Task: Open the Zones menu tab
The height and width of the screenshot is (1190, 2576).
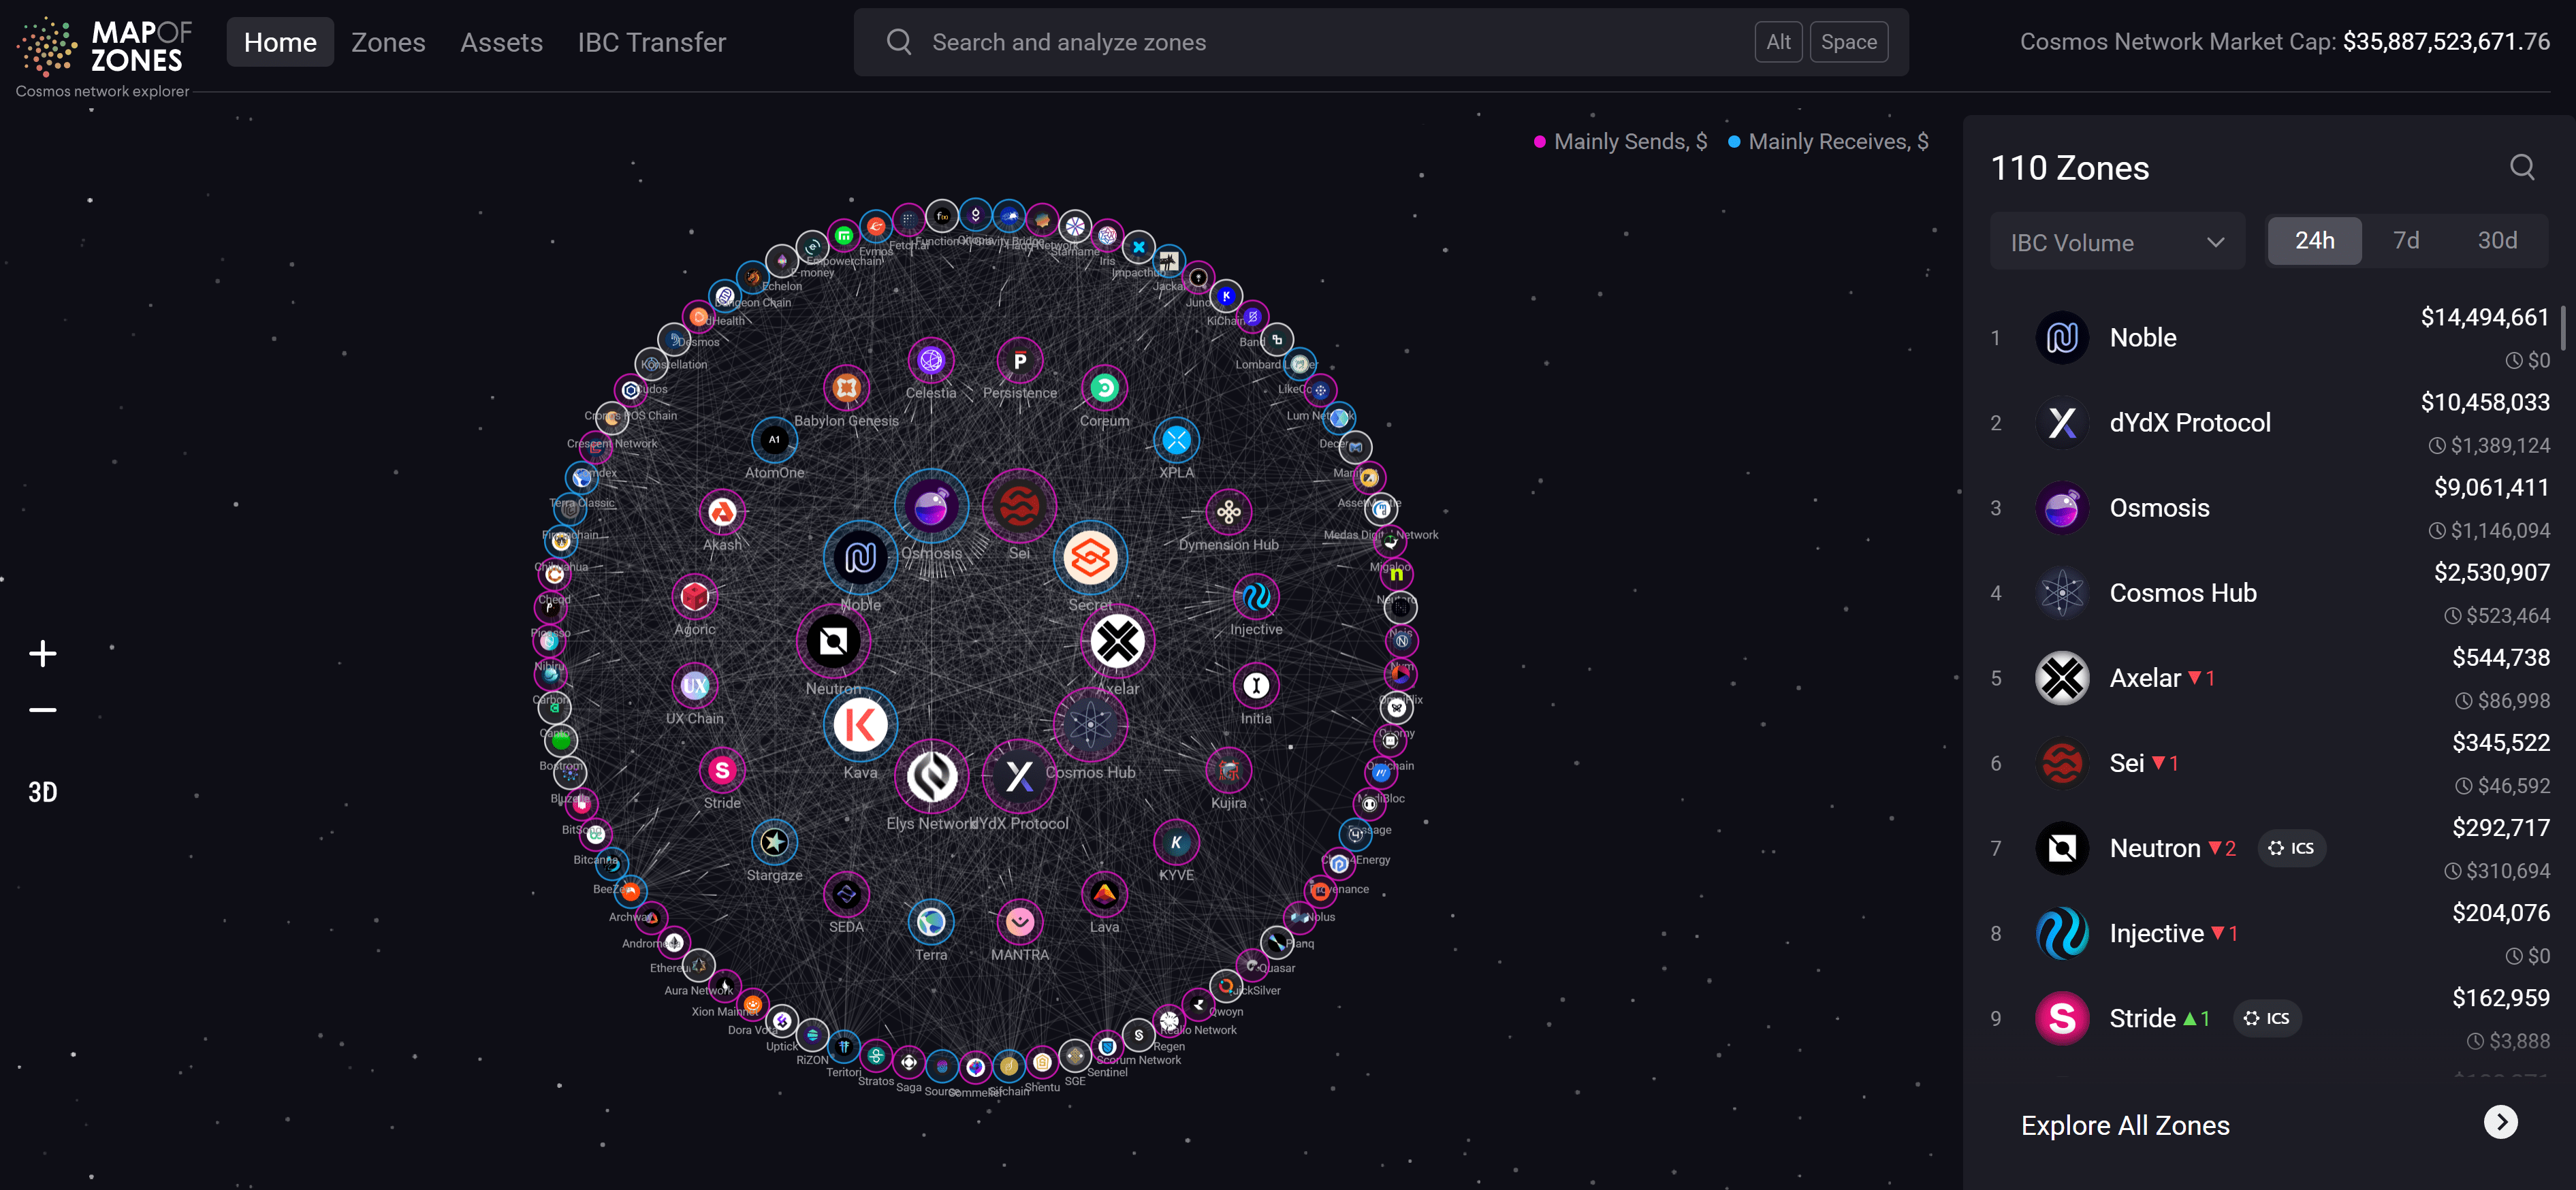Action: click(388, 42)
